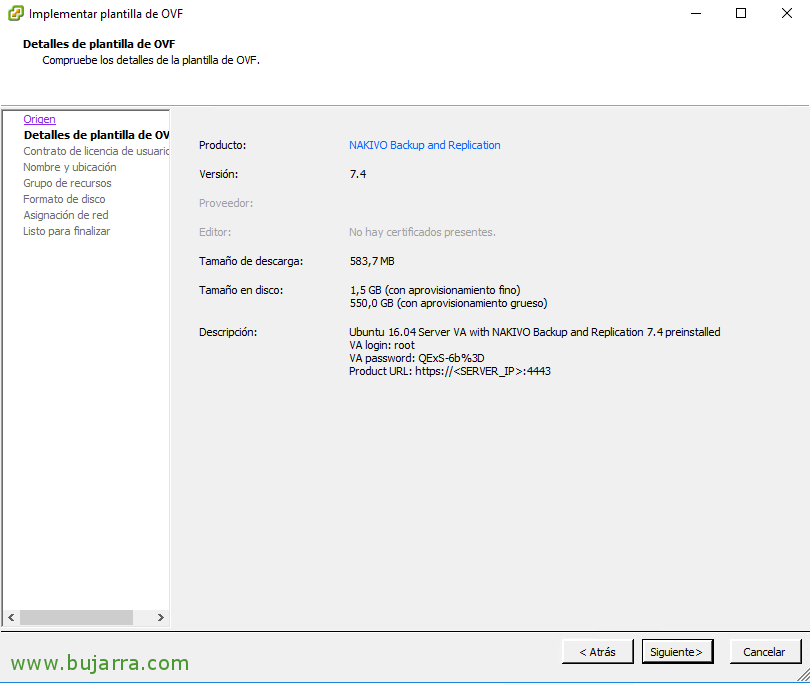Click the sidebar scroll right arrow
Image resolution: width=810 pixels, height=685 pixels.
point(161,617)
